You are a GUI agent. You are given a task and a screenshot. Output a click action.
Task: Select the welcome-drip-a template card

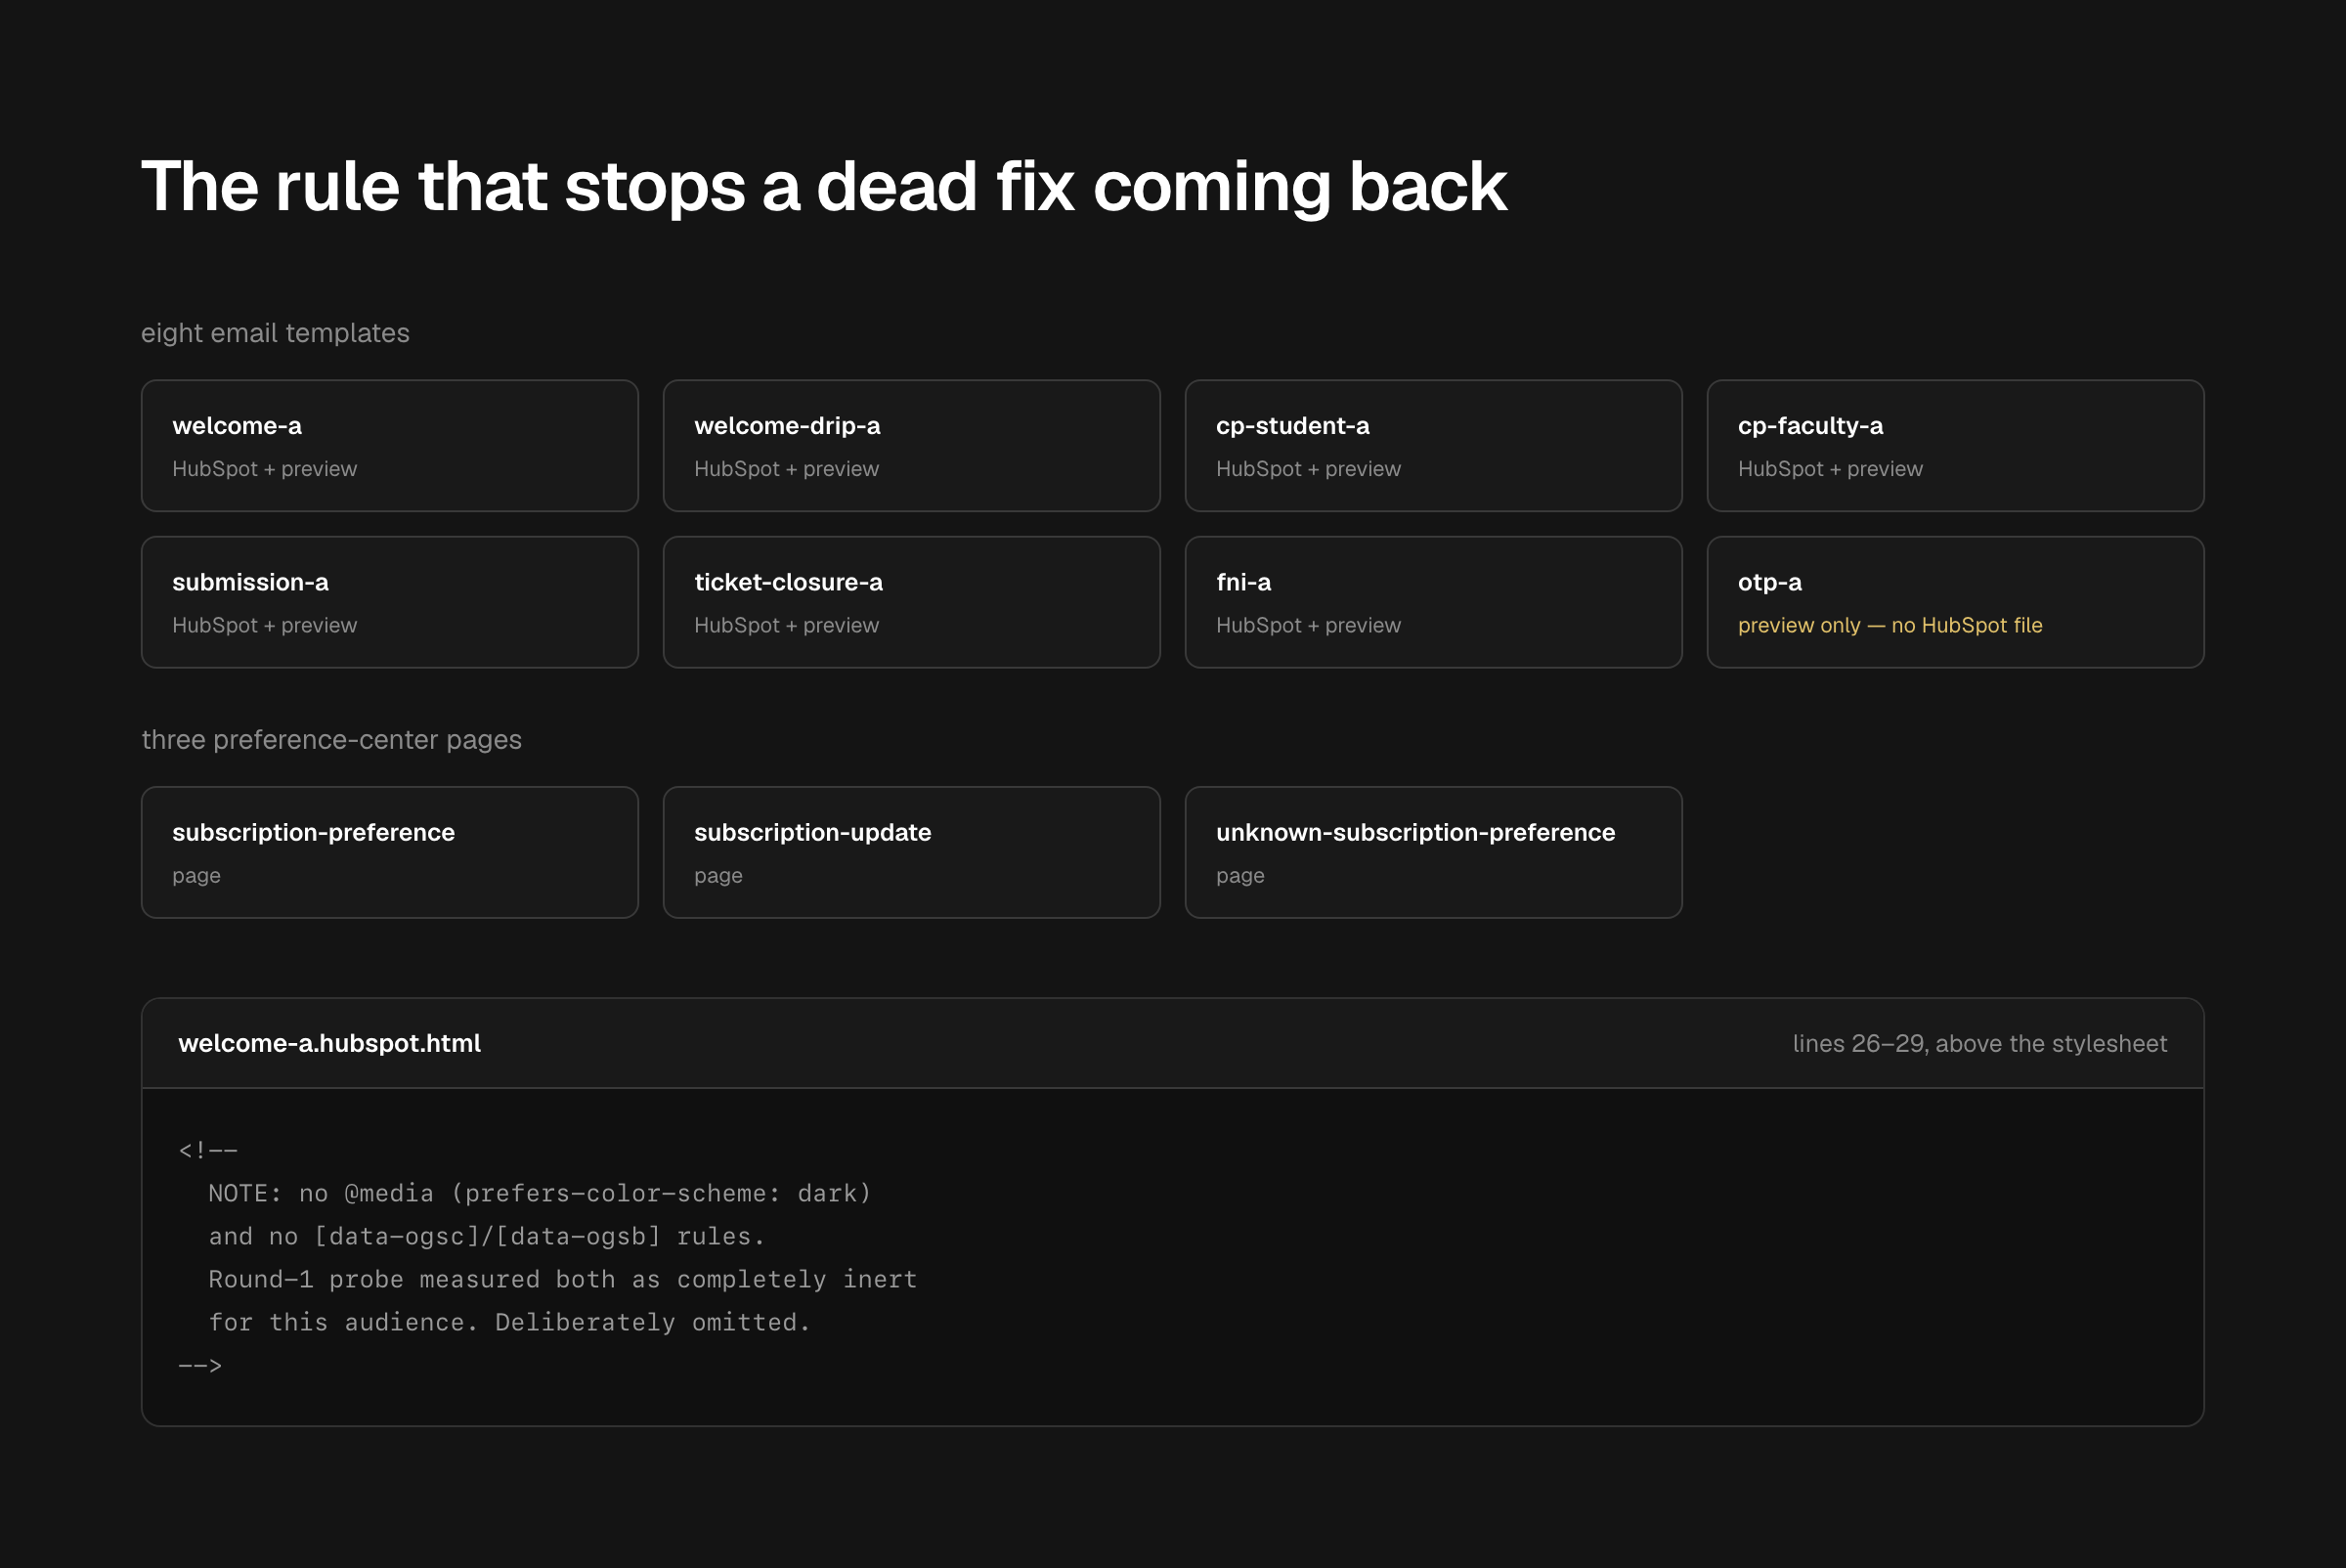912,446
